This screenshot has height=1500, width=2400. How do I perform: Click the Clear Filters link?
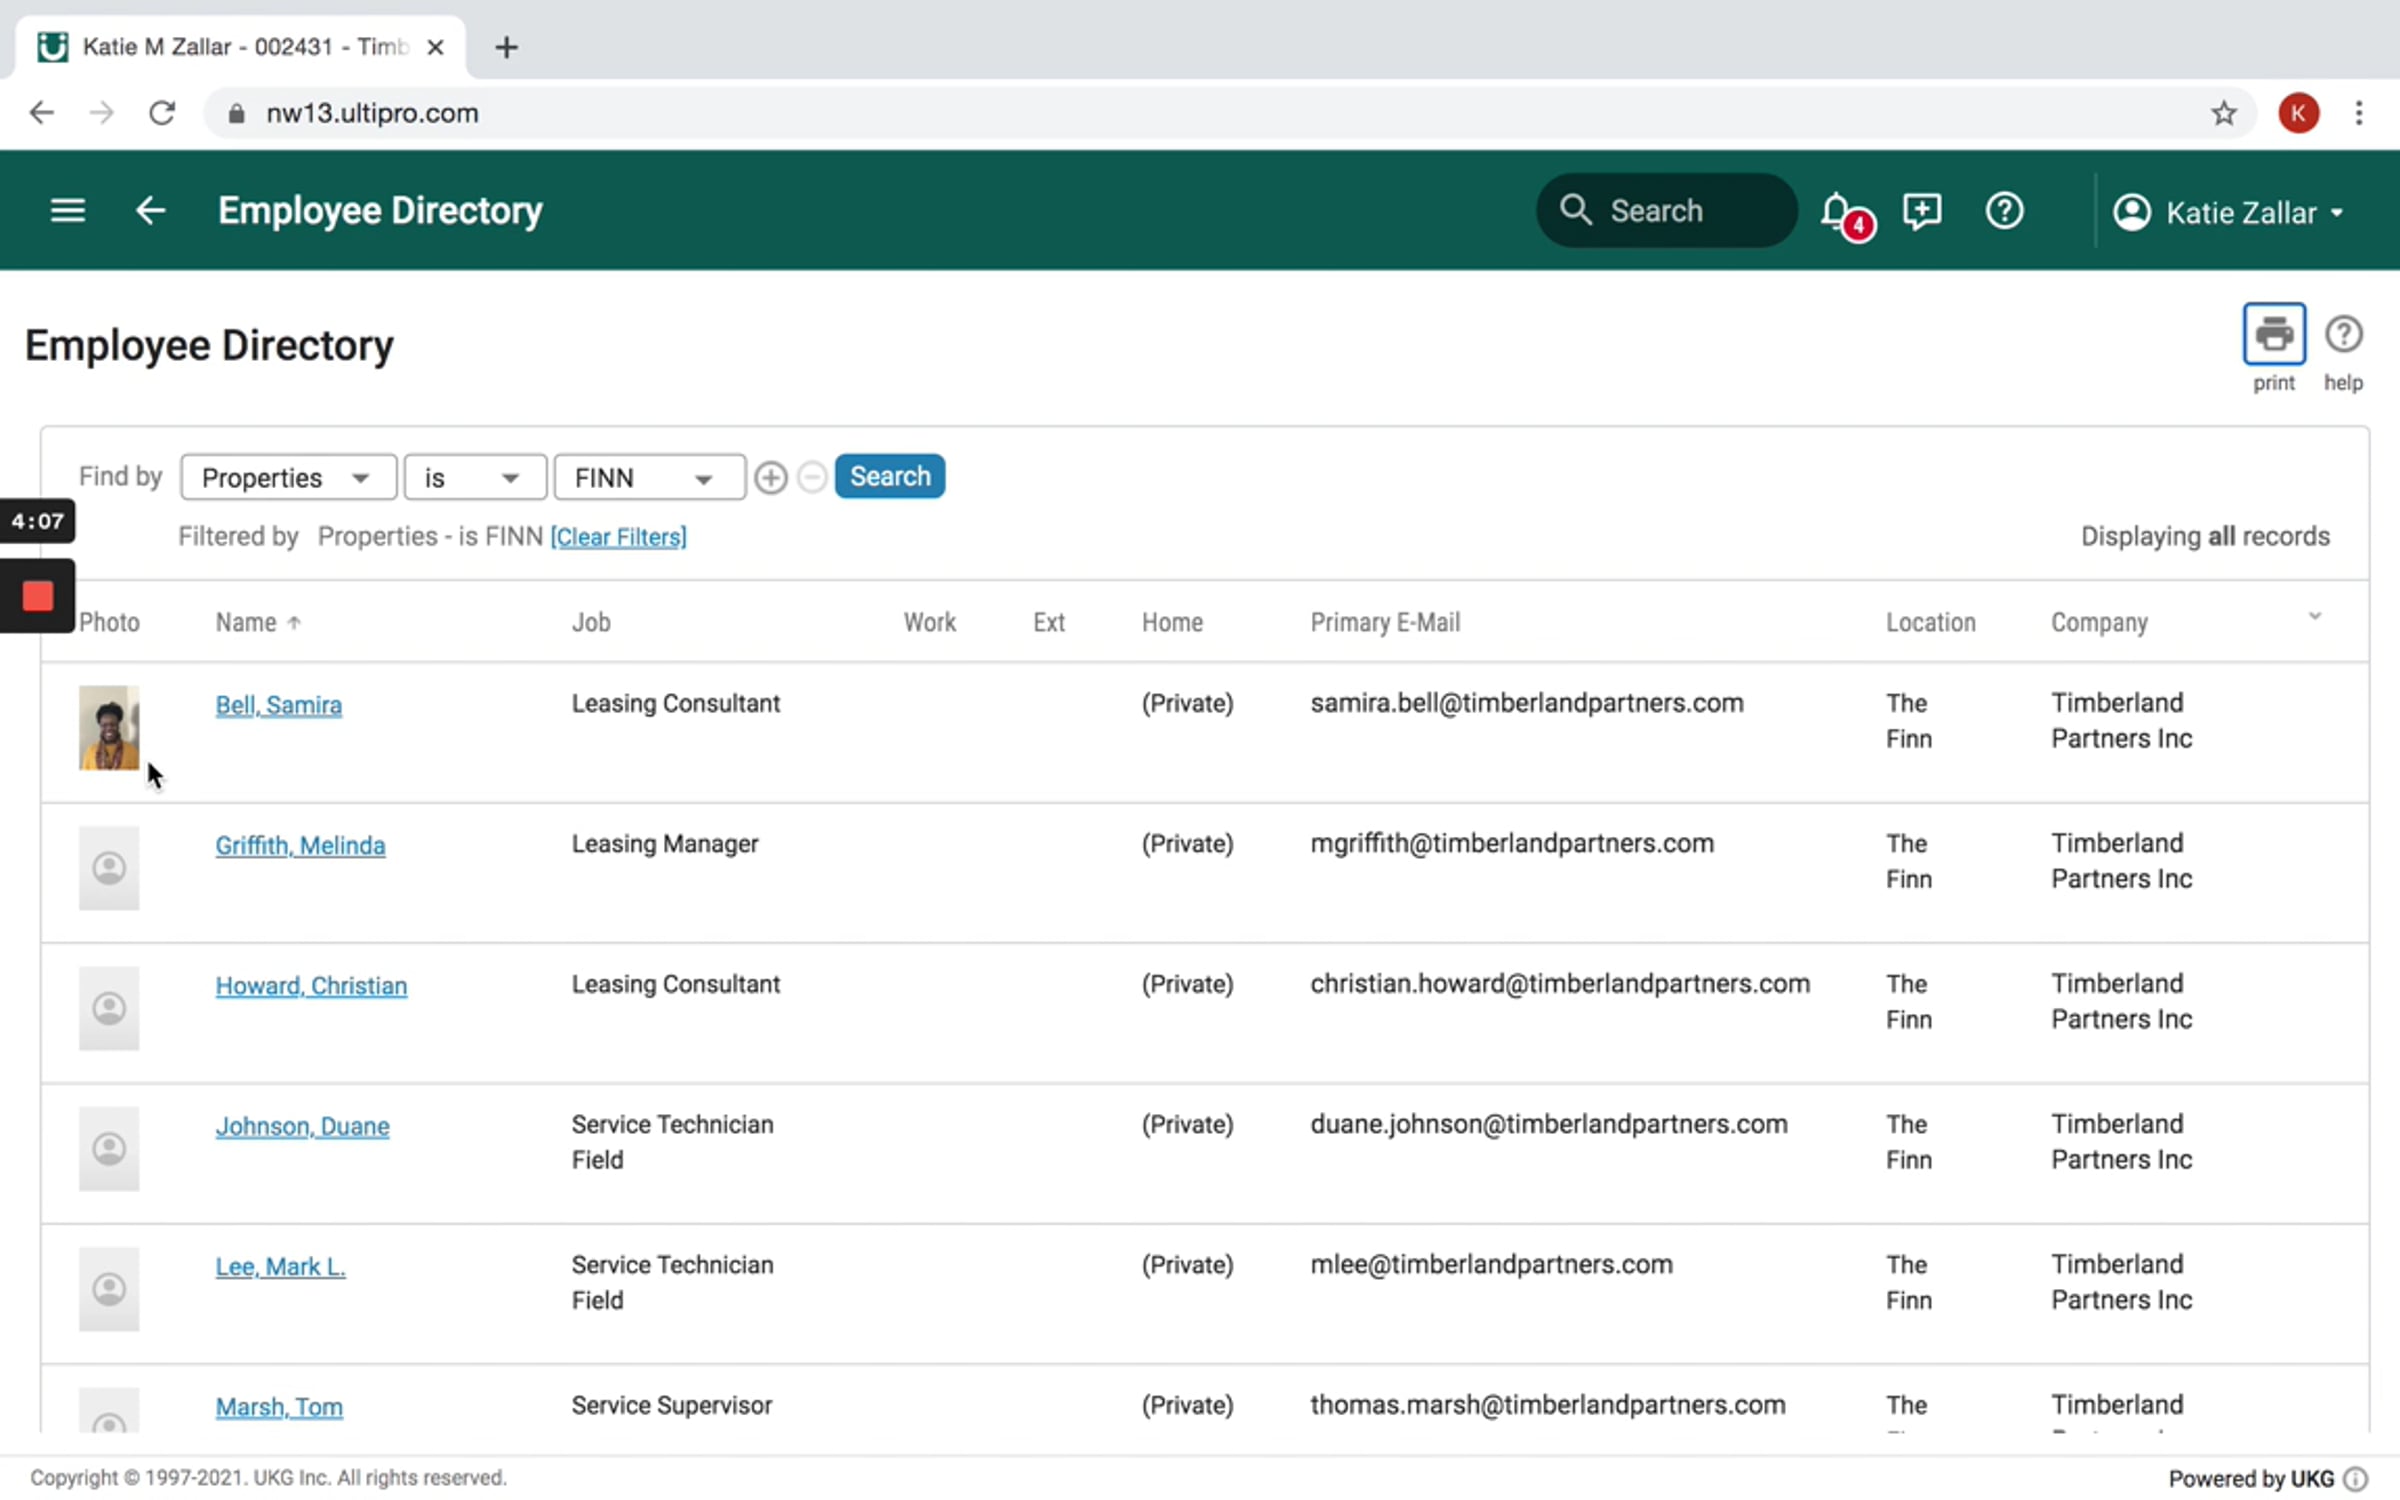[618, 537]
